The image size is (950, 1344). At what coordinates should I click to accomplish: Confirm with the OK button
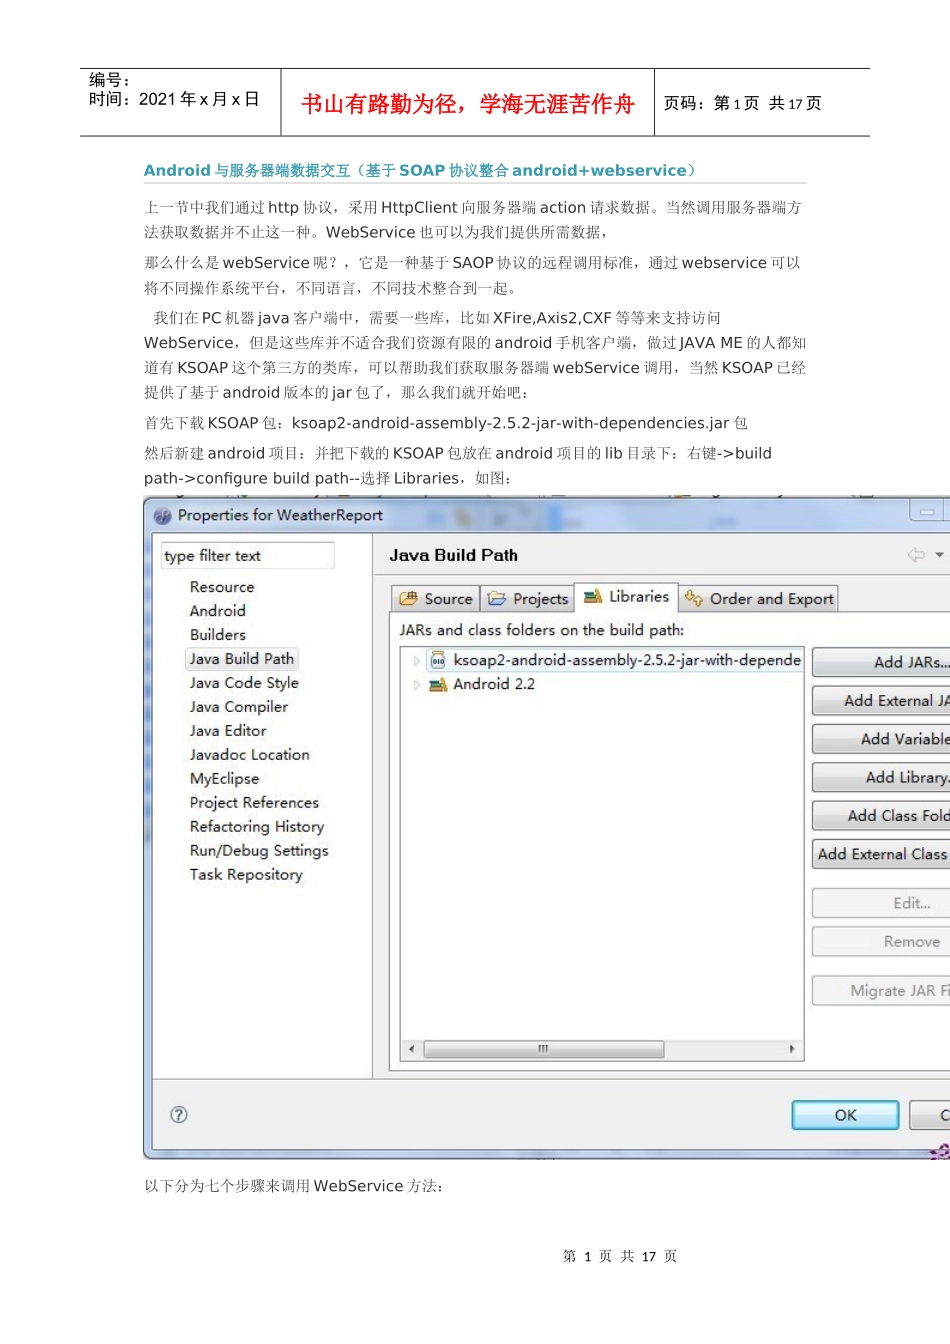pyautogui.click(x=845, y=1115)
